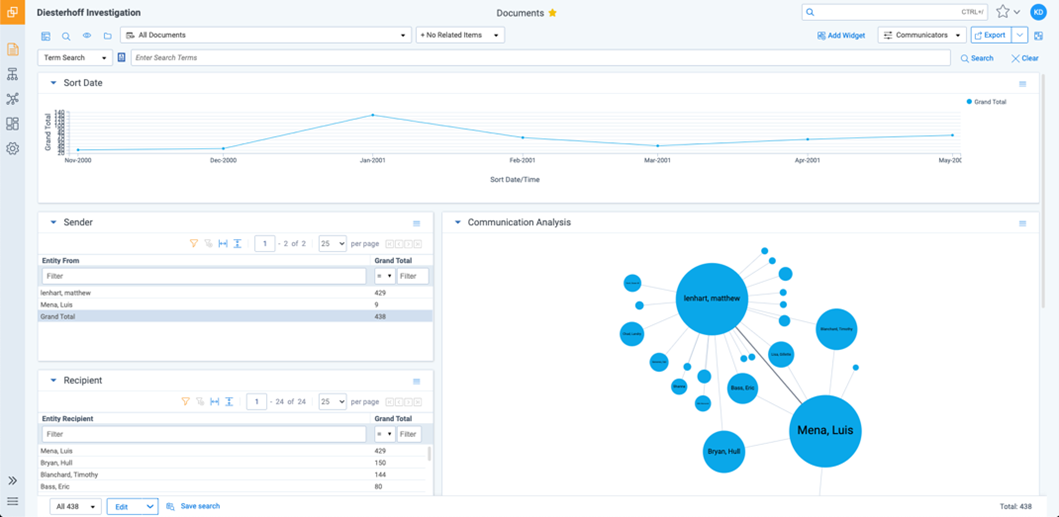Screen dimensions: 1059x517
Task: Open the settings gear in left sidebar
Action: [13, 149]
